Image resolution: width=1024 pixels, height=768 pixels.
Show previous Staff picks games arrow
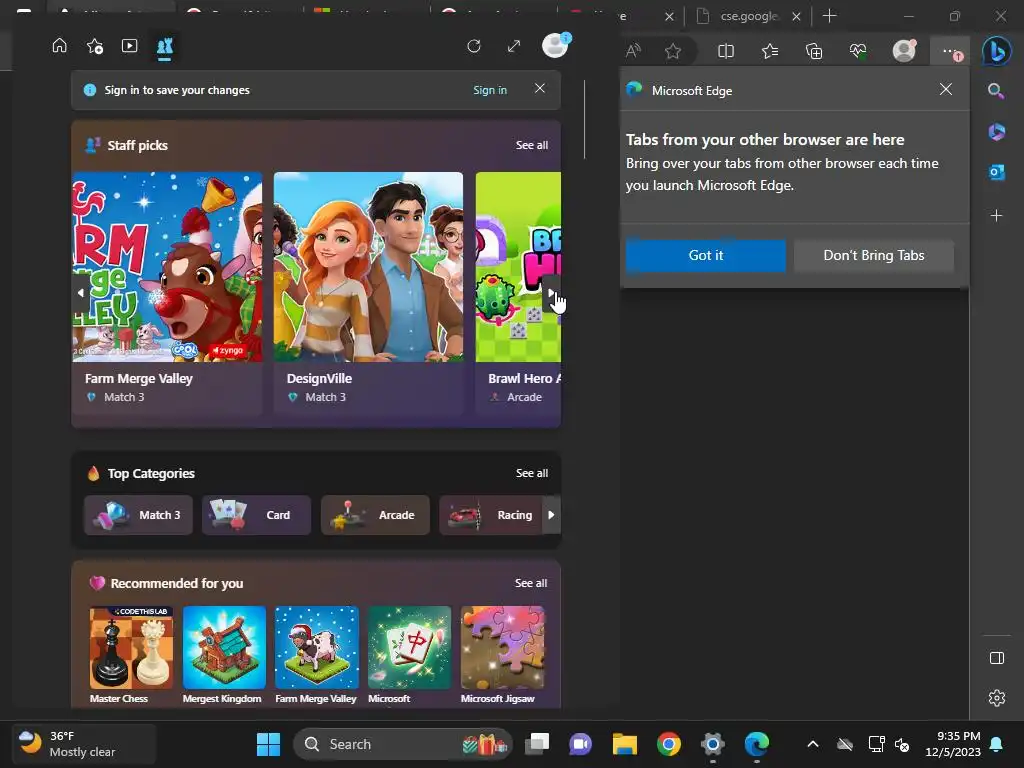tap(81, 293)
